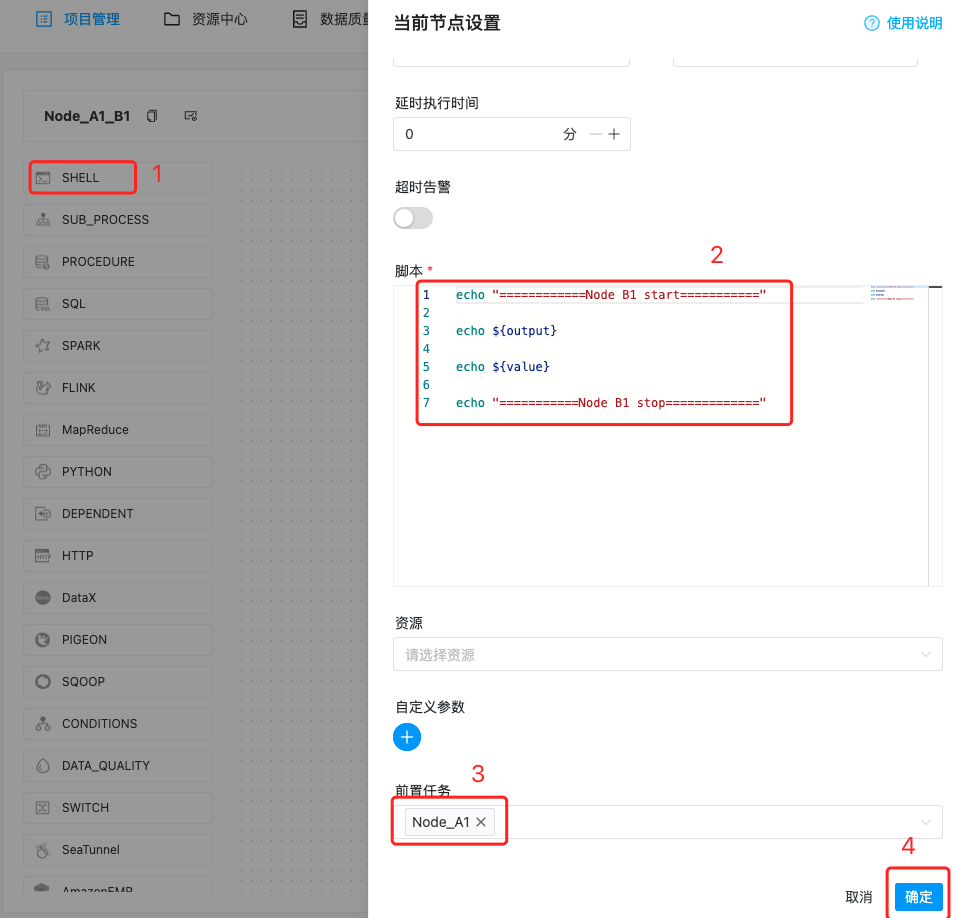Select the PYTHON label in task list
This screenshot has height=918, width=967.
click(87, 472)
